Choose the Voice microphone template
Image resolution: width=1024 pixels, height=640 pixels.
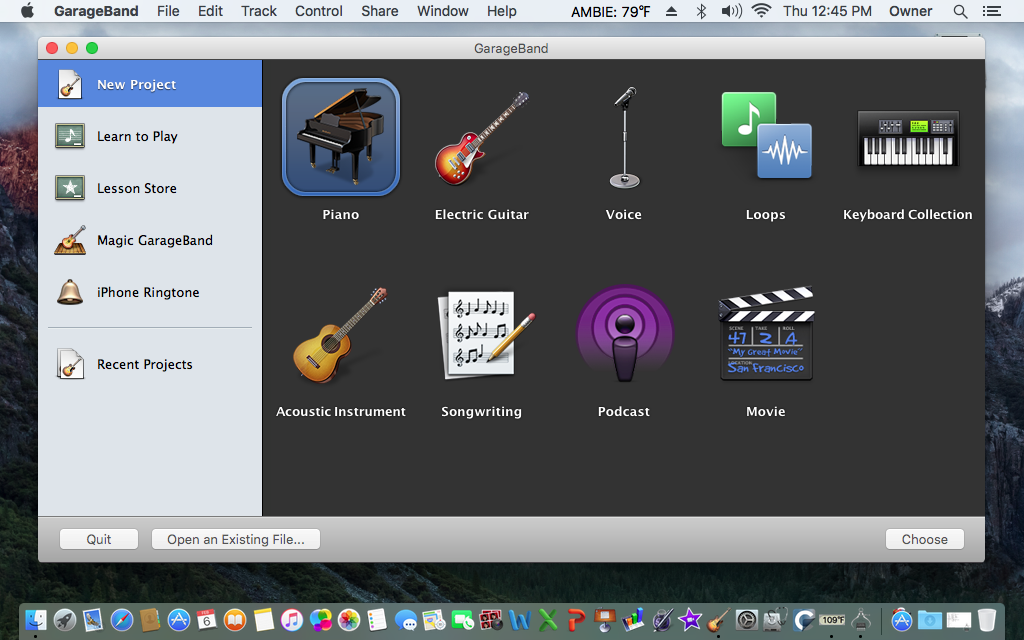click(624, 138)
